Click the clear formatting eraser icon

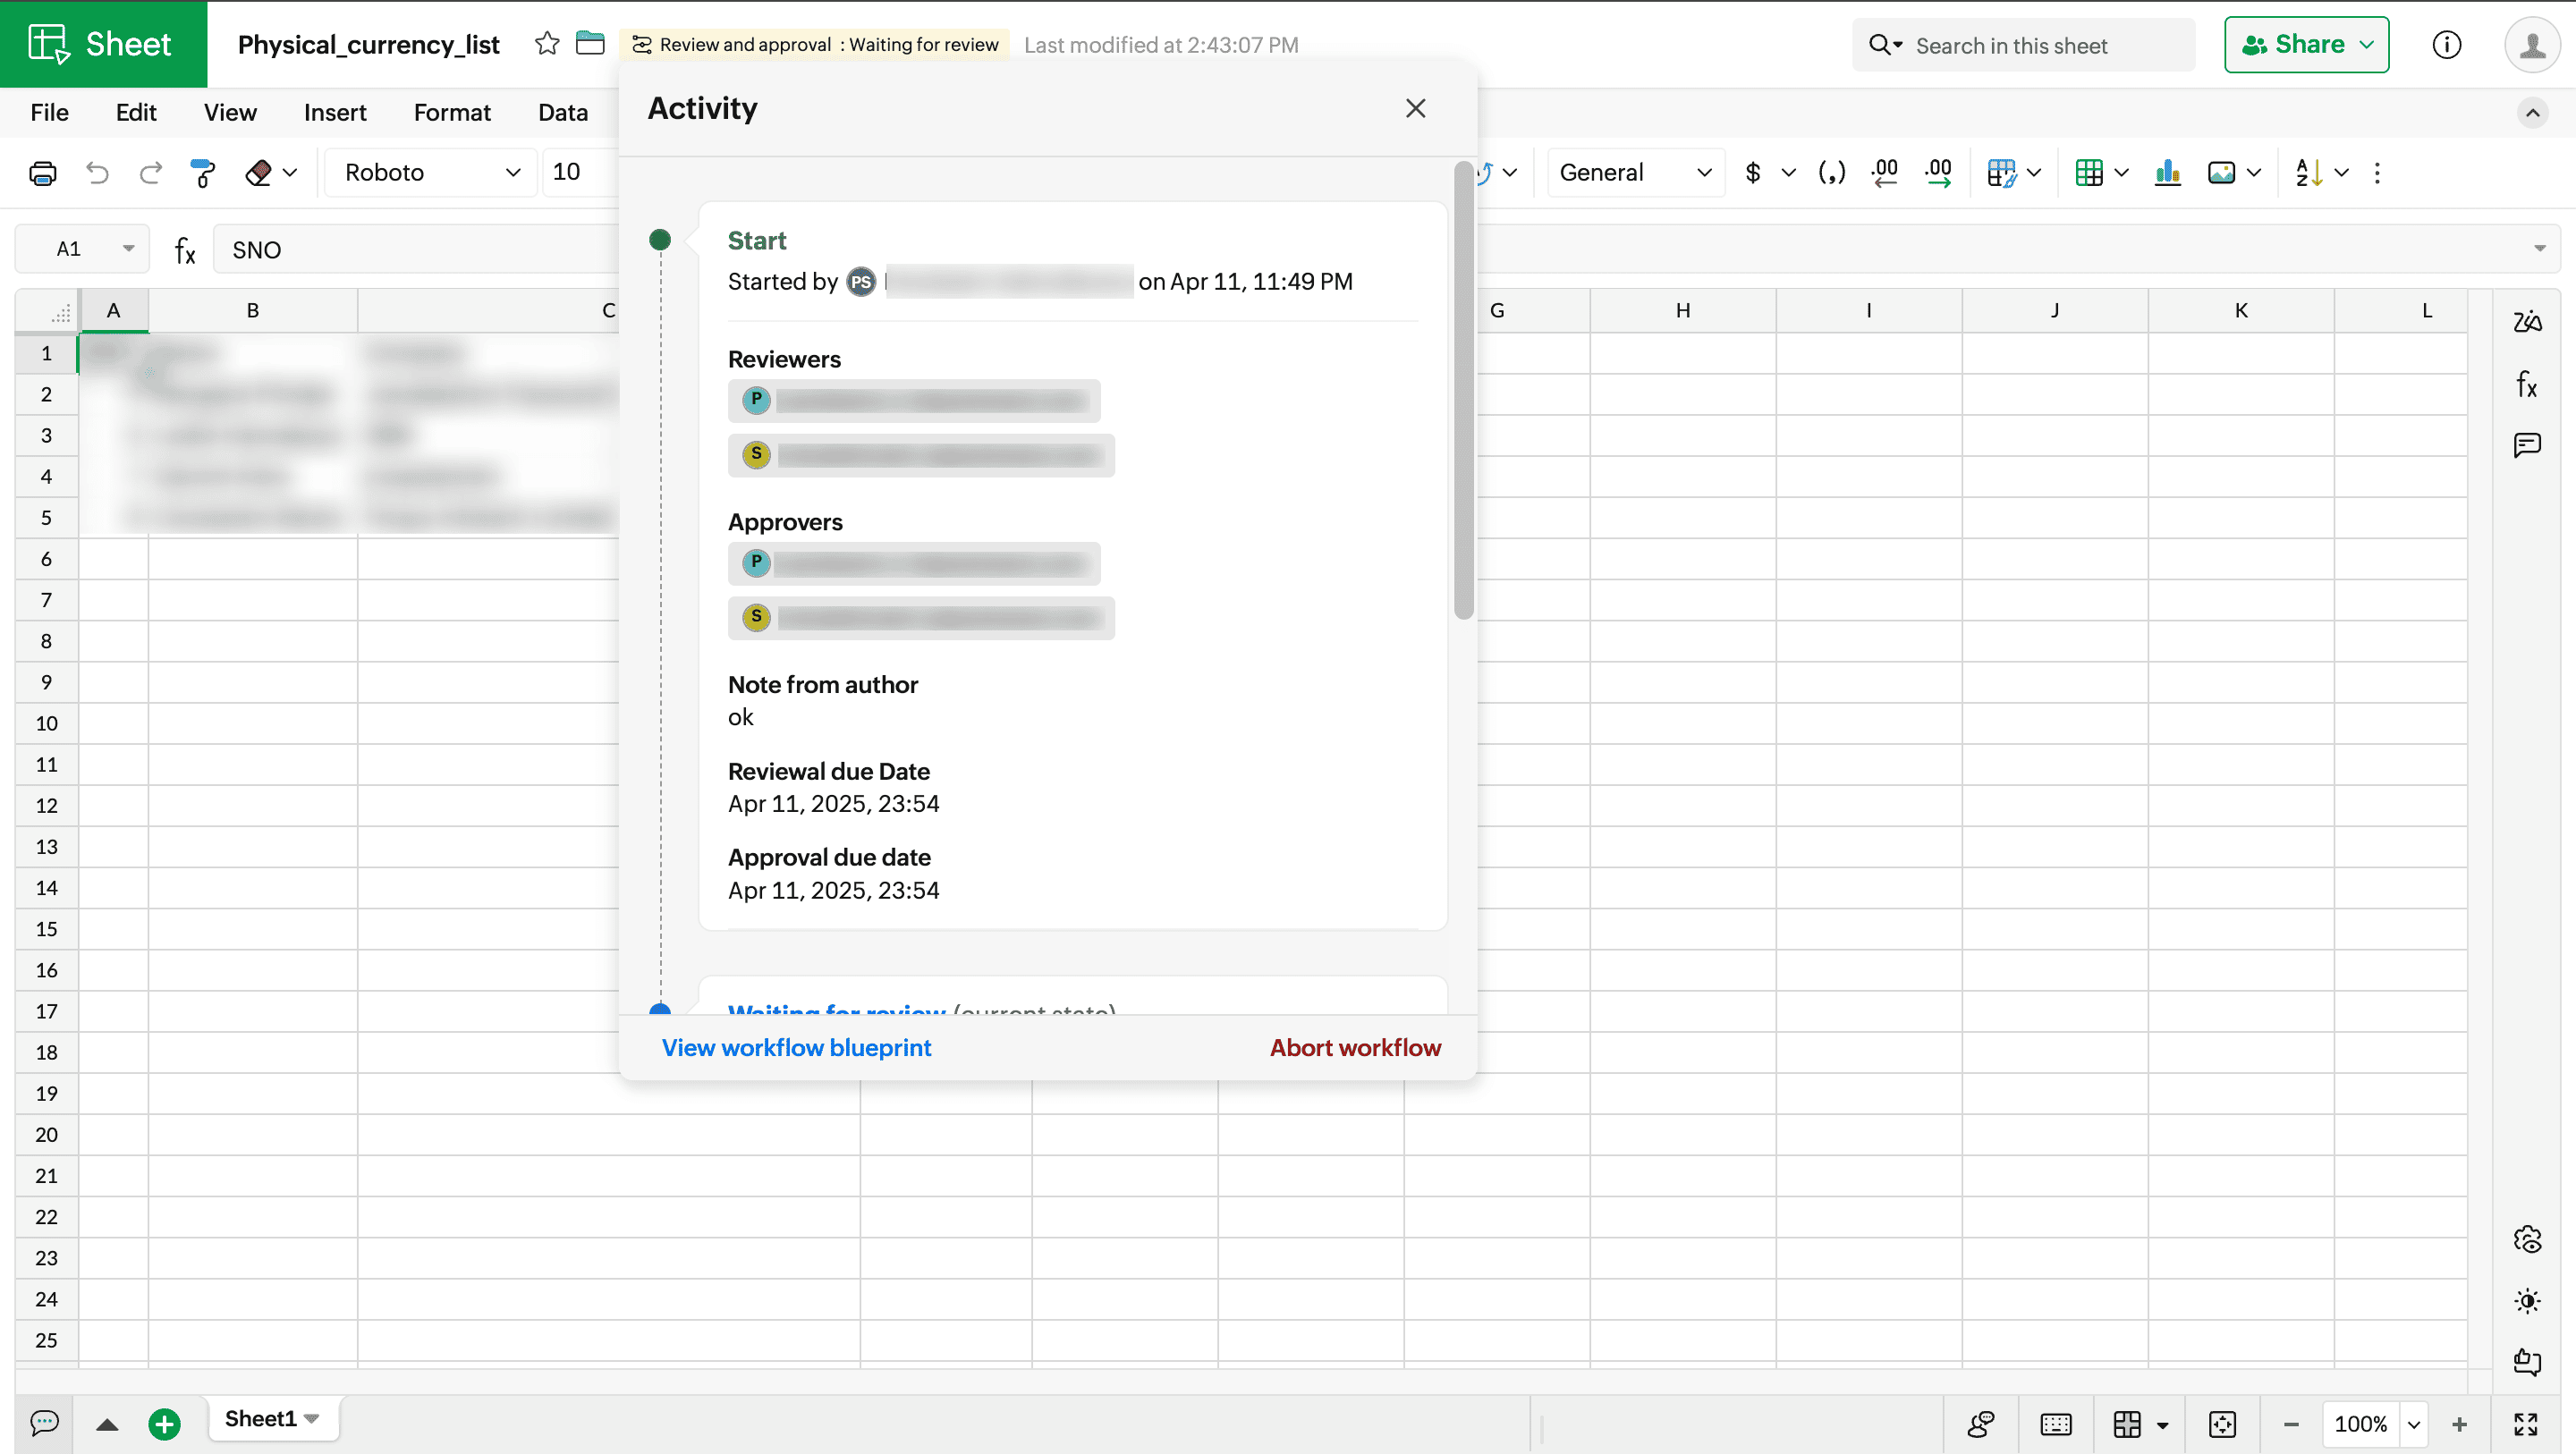pos(258,173)
